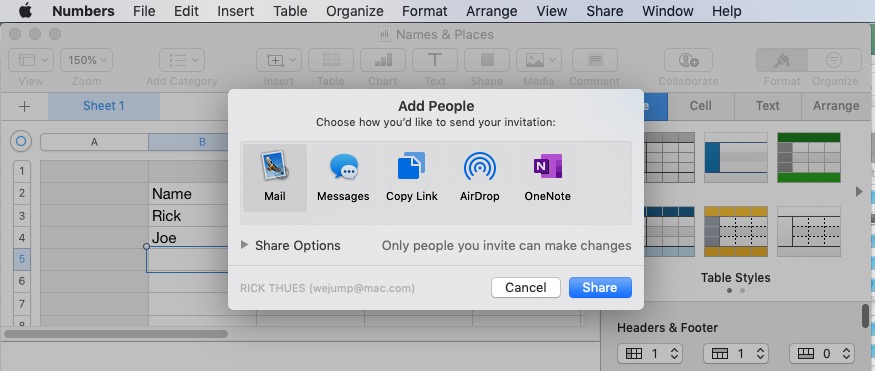Open the Insert toolbar dropdown

[x=279, y=60]
